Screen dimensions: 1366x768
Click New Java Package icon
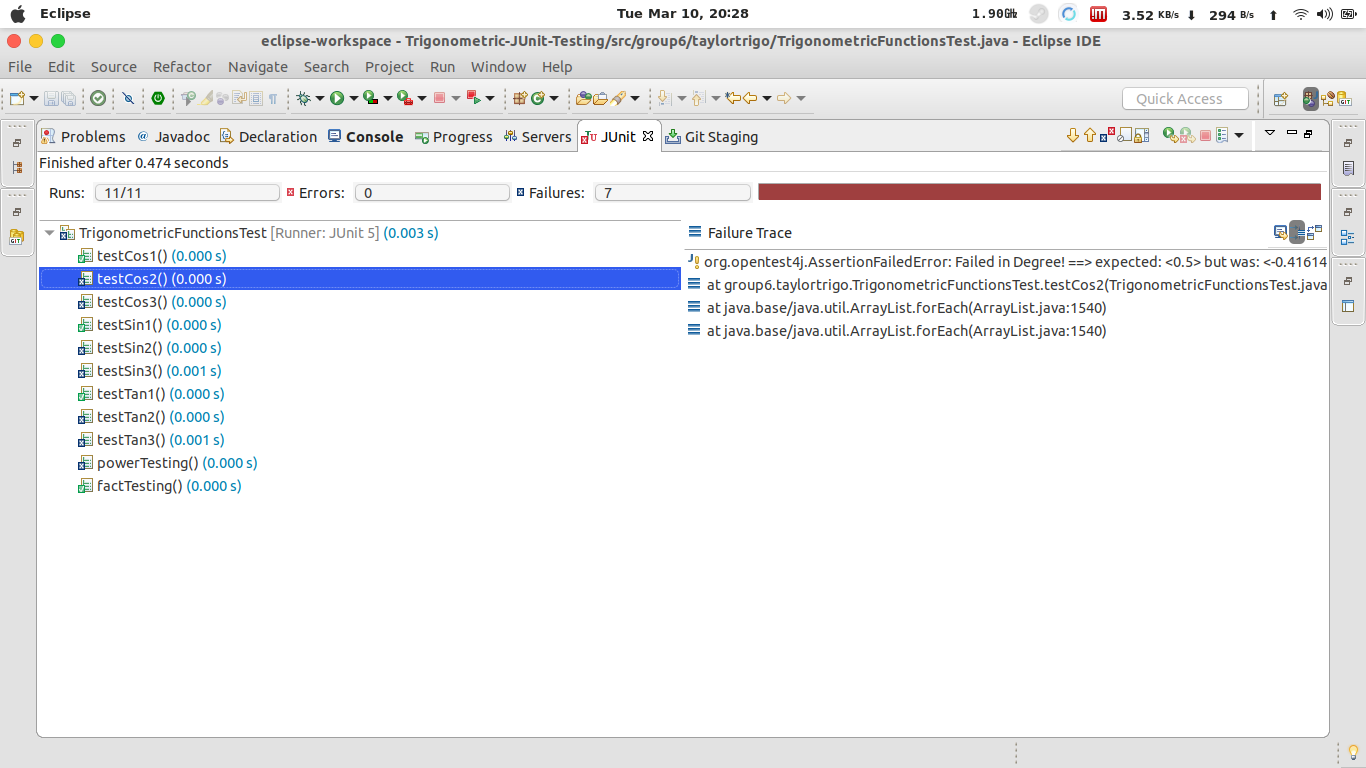tap(520, 98)
